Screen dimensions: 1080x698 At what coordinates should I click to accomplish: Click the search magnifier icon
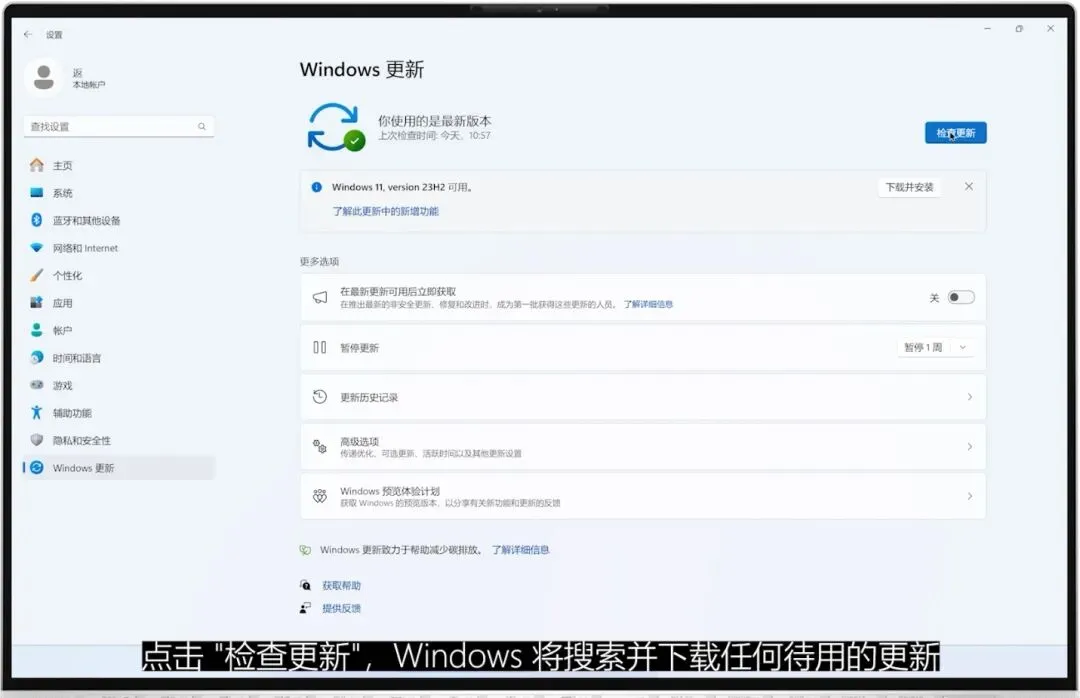(202, 126)
